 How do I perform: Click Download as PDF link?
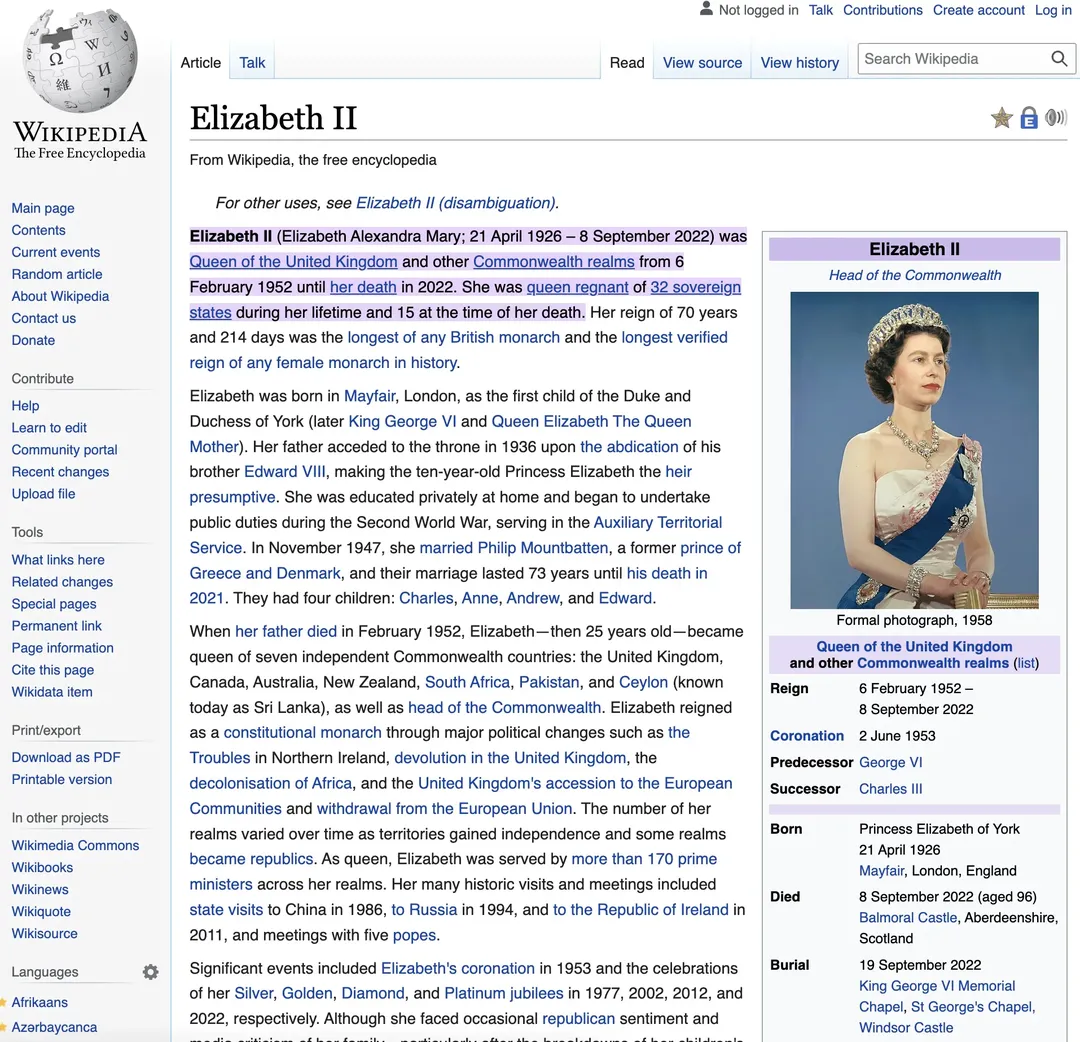tap(66, 757)
